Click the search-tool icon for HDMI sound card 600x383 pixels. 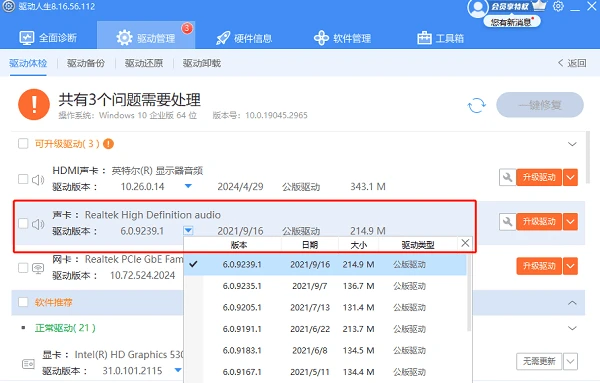coord(507,178)
